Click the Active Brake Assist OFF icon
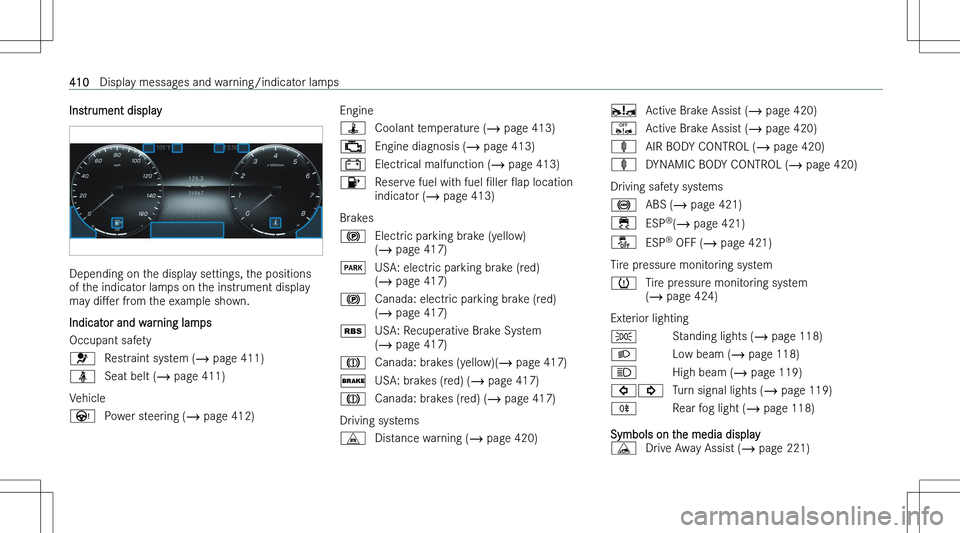Viewport: 960px width, 533px height. 623,129
